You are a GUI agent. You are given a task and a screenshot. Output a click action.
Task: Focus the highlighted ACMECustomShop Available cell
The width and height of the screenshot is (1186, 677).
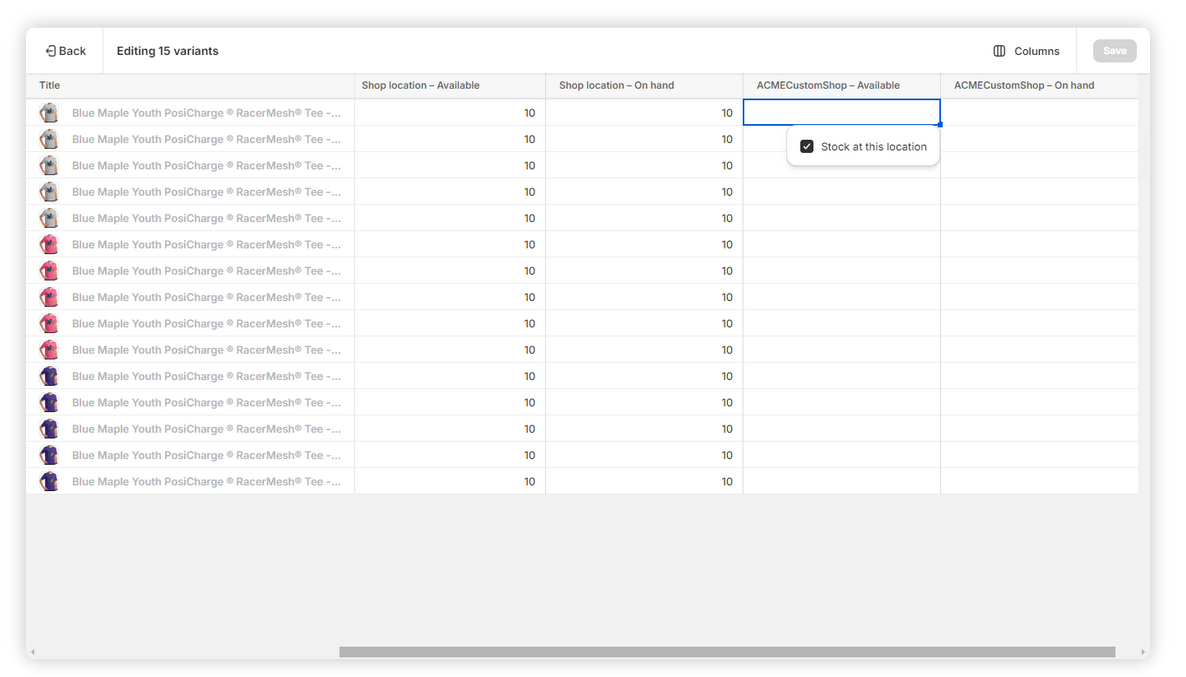(x=841, y=113)
